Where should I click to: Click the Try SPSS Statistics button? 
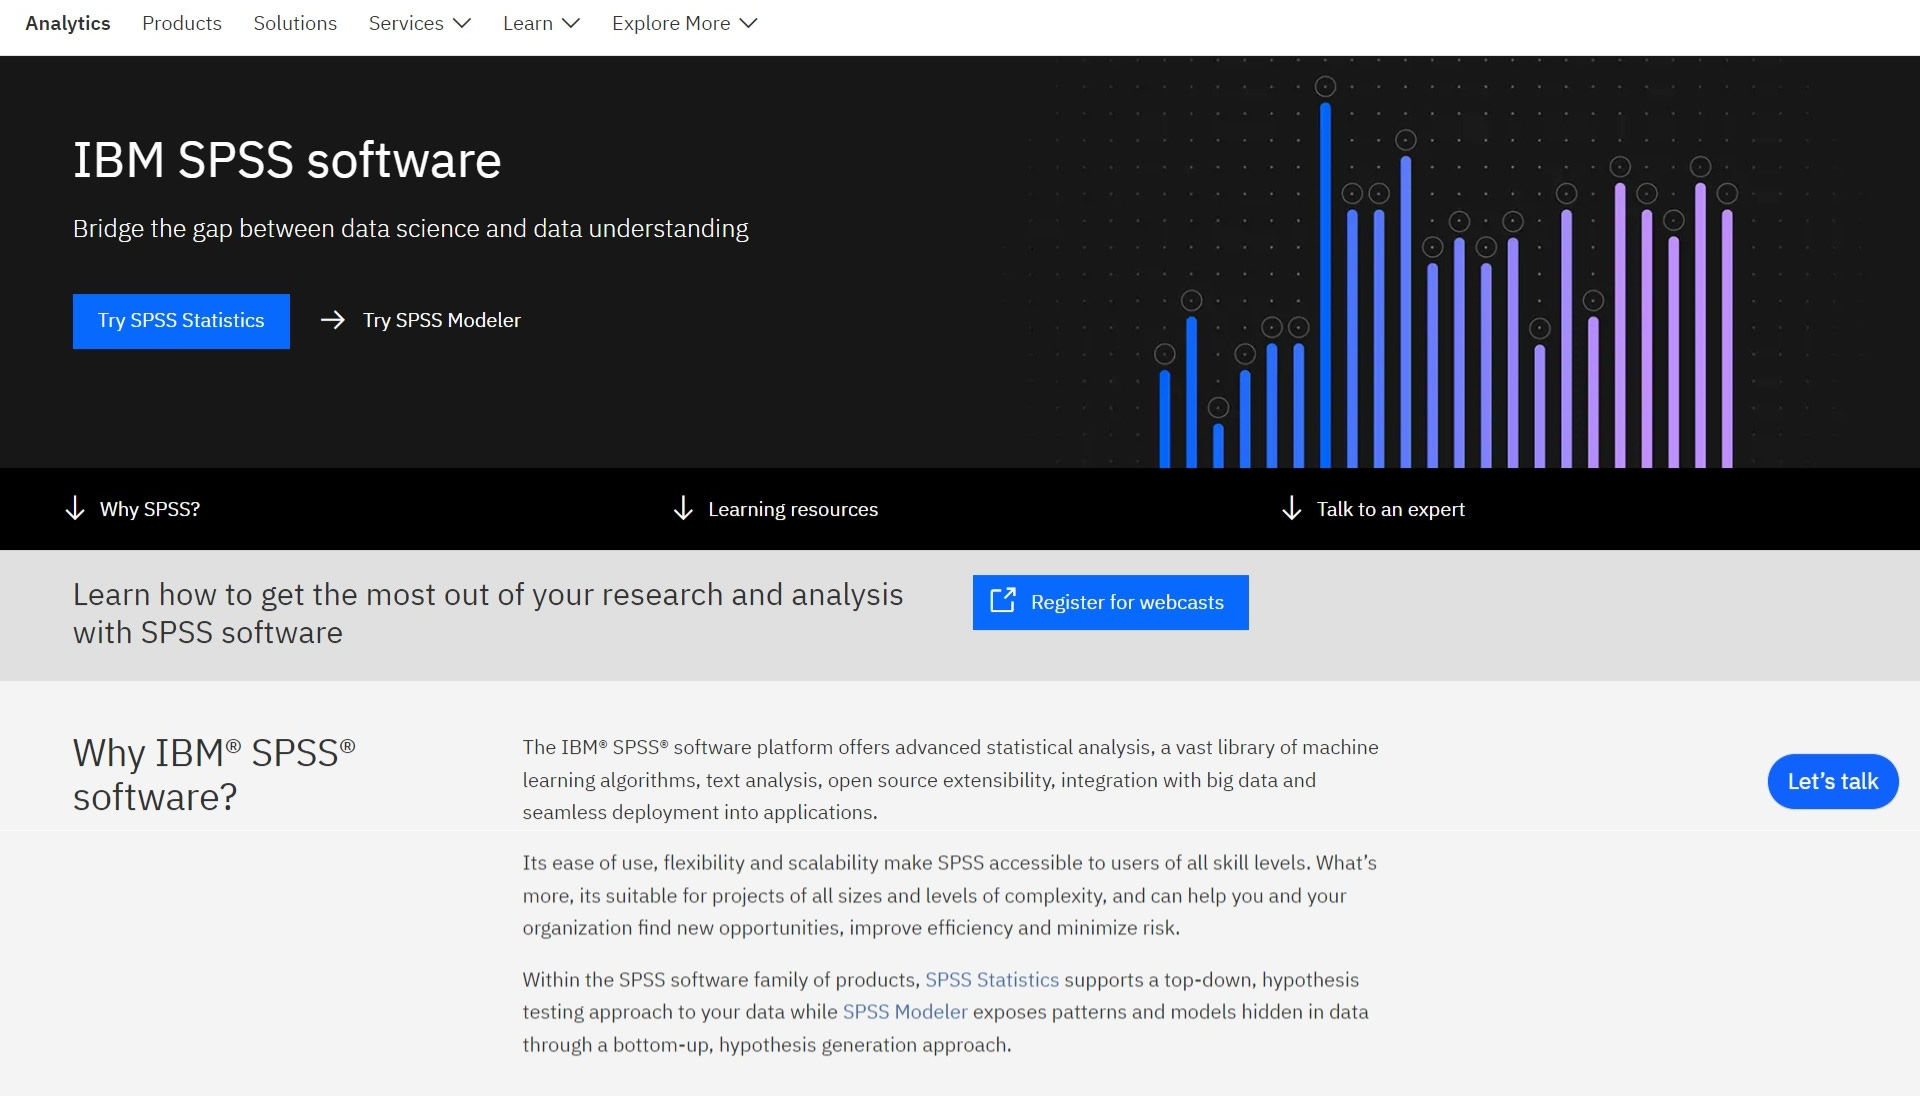point(181,321)
